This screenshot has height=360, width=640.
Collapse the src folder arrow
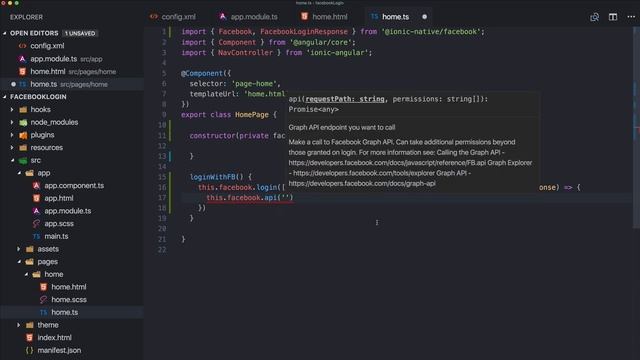tap(12, 160)
